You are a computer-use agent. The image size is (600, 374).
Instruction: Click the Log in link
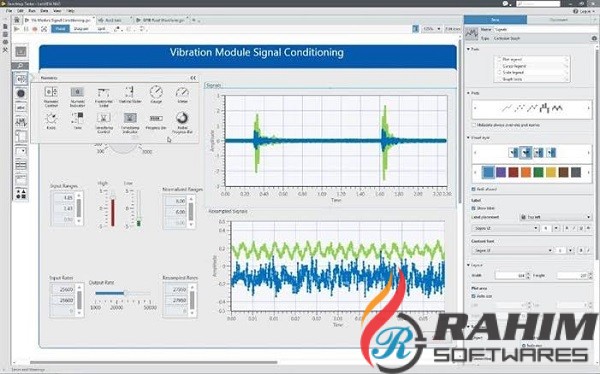(586, 11)
